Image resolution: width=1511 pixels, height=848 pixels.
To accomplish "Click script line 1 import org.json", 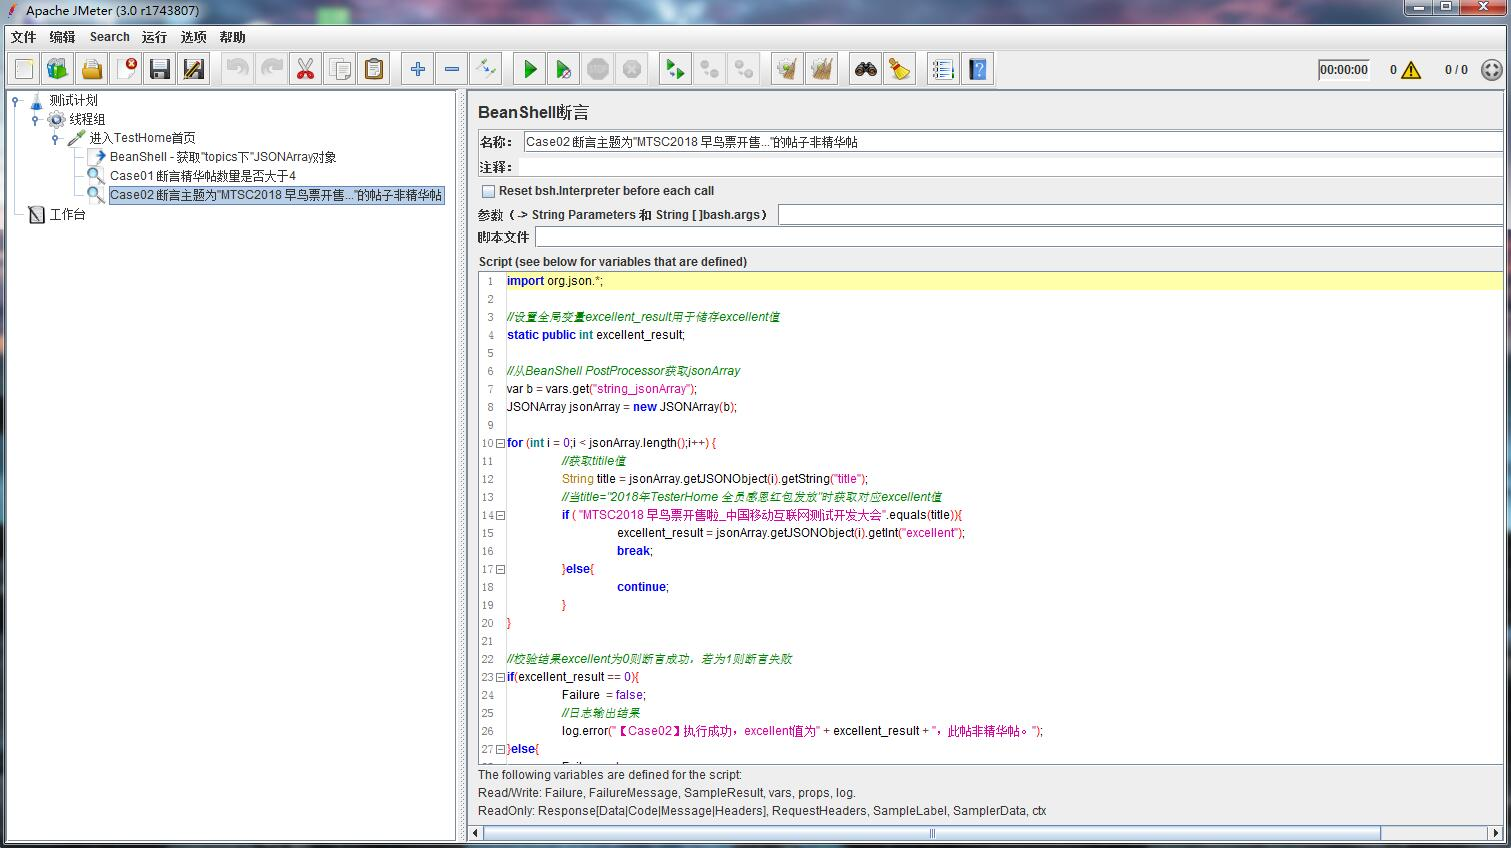I will [x=555, y=281].
